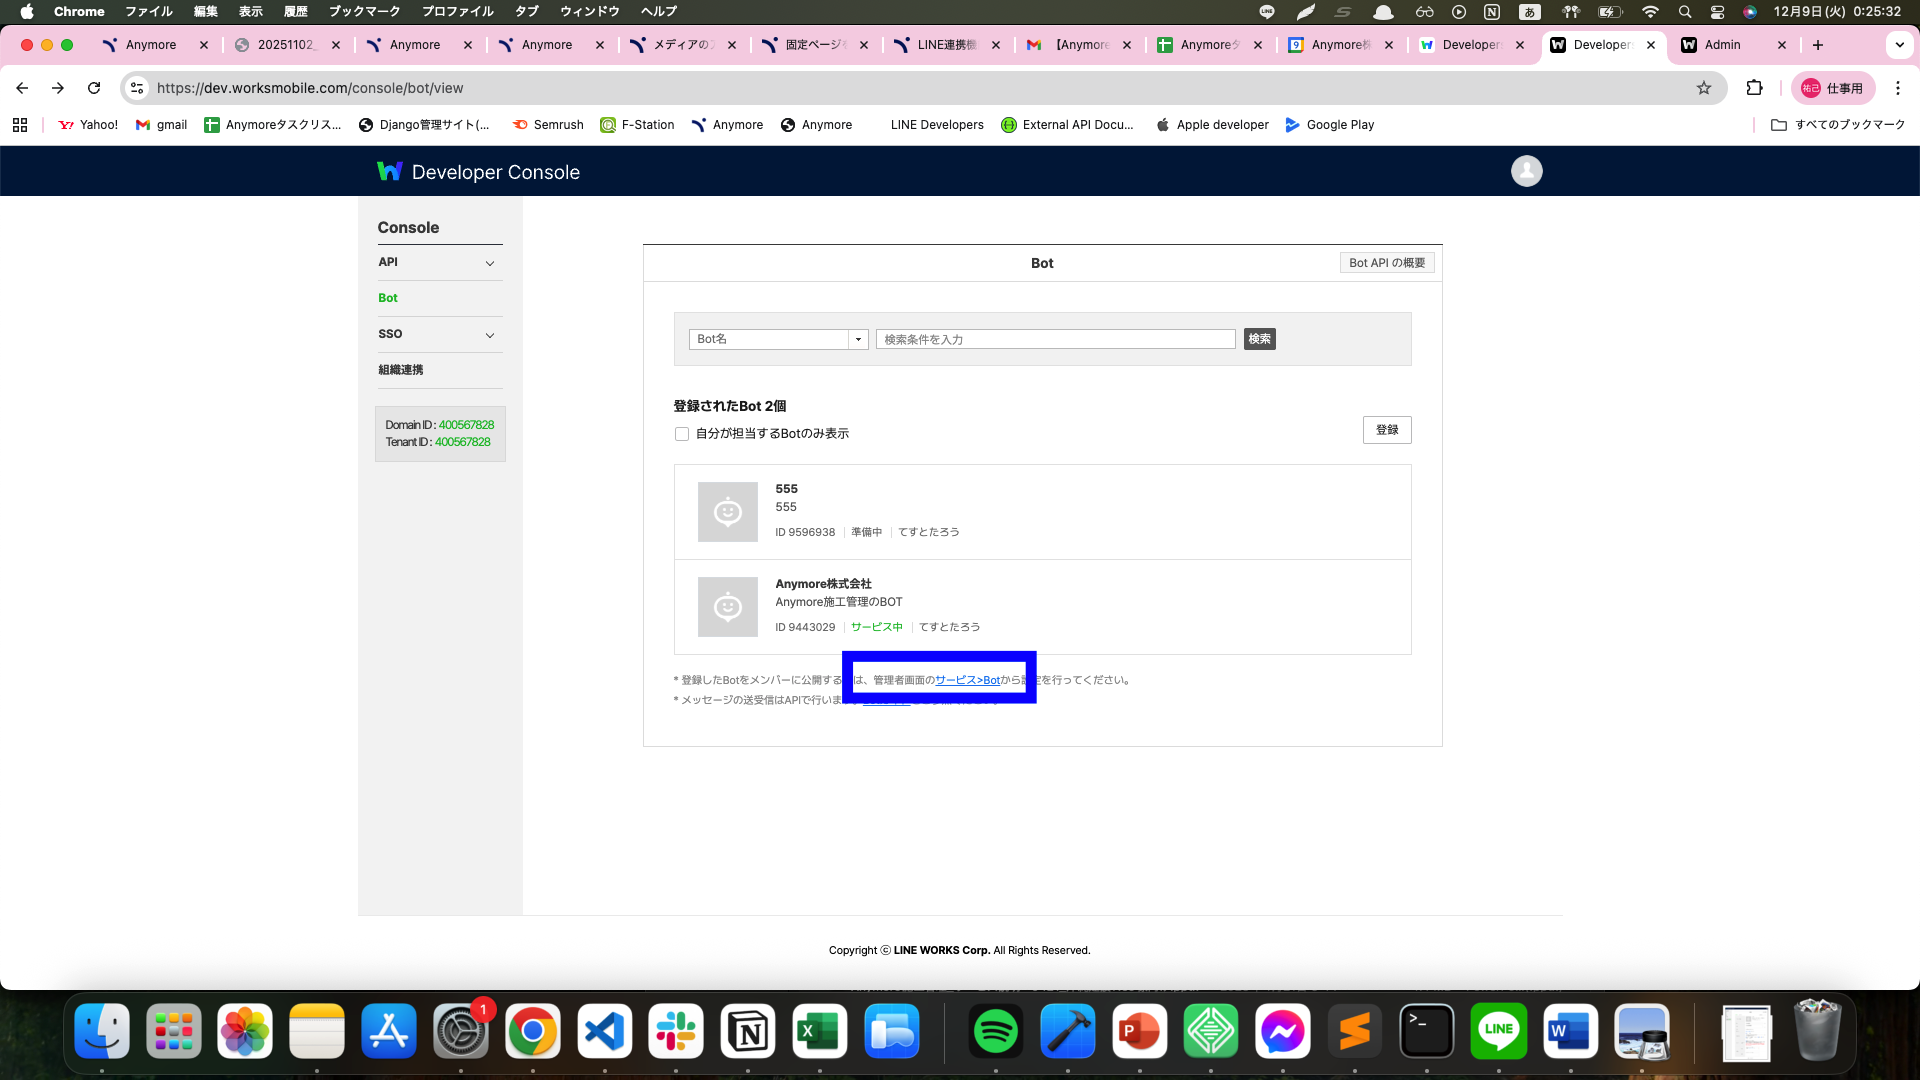Open Slack from the dock
Image resolution: width=1920 pixels, height=1080 pixels.
point(676,1031)
